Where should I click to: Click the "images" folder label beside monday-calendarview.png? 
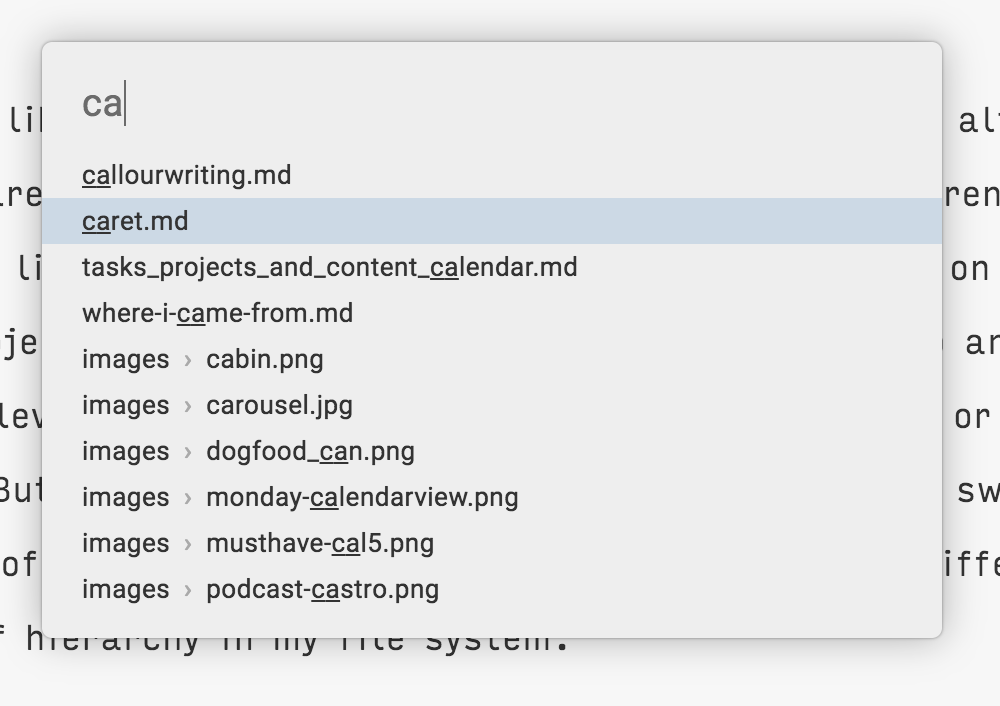point(125,497)
